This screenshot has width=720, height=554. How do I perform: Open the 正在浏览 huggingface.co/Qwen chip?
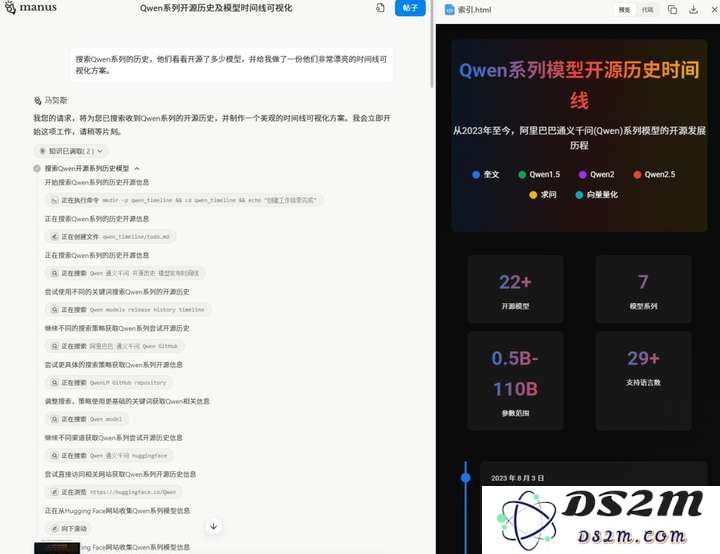[114, 492]
